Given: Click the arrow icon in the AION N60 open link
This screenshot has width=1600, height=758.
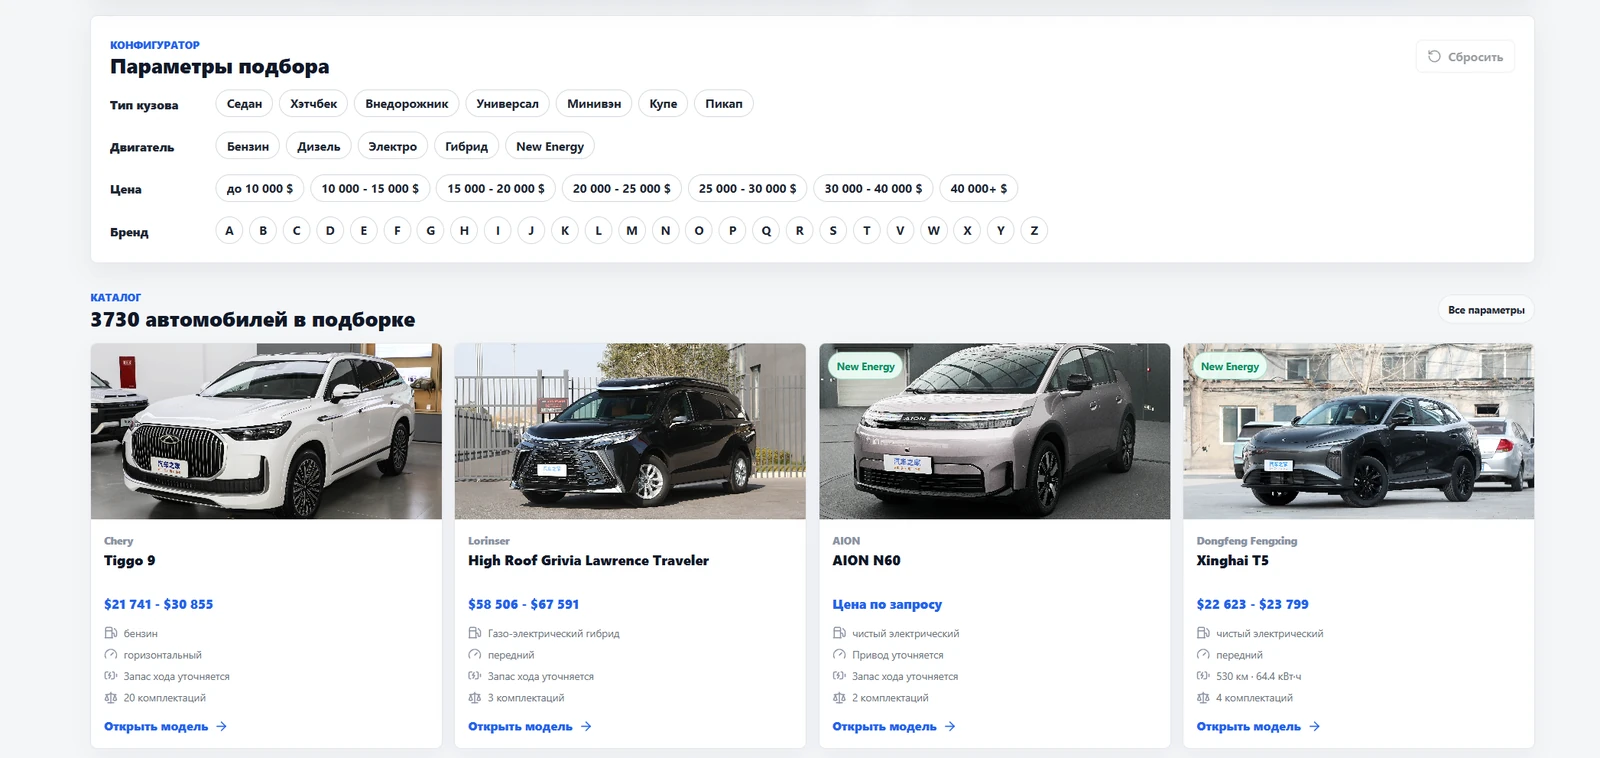Looking at the screenshot, I should 950,727.
